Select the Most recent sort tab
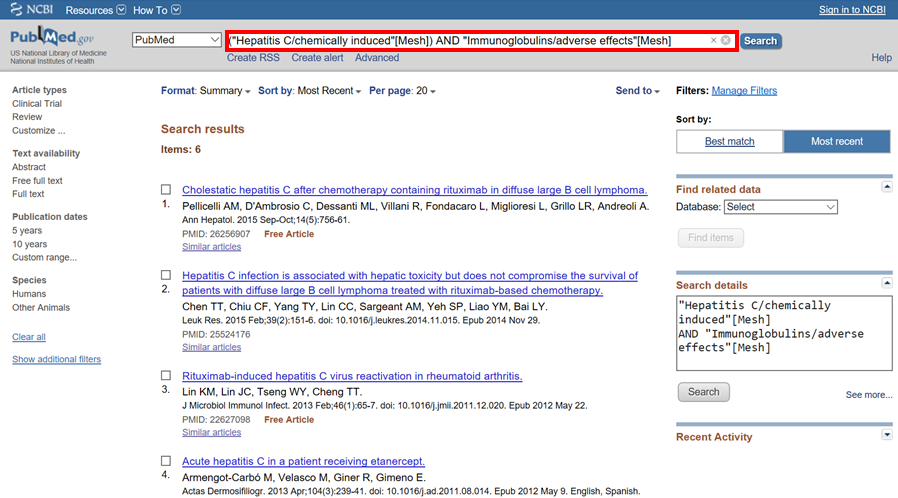The height and width of the screenshot is (498, 898). pyautogui.click(x=837, y=141)
